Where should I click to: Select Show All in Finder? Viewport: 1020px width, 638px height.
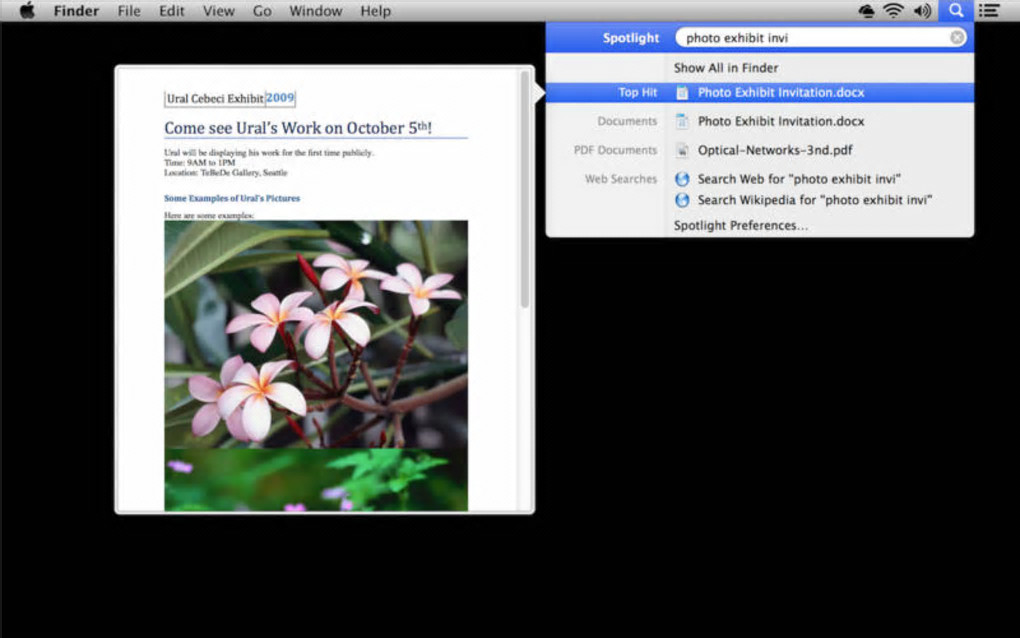pyautogui.click(x=726, y=68)
